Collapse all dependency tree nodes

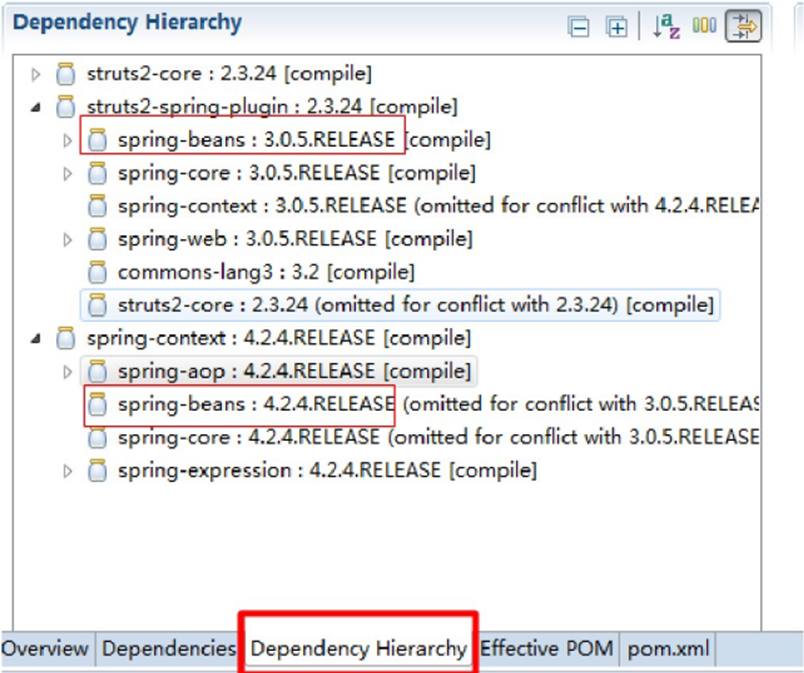pos(579,27)
